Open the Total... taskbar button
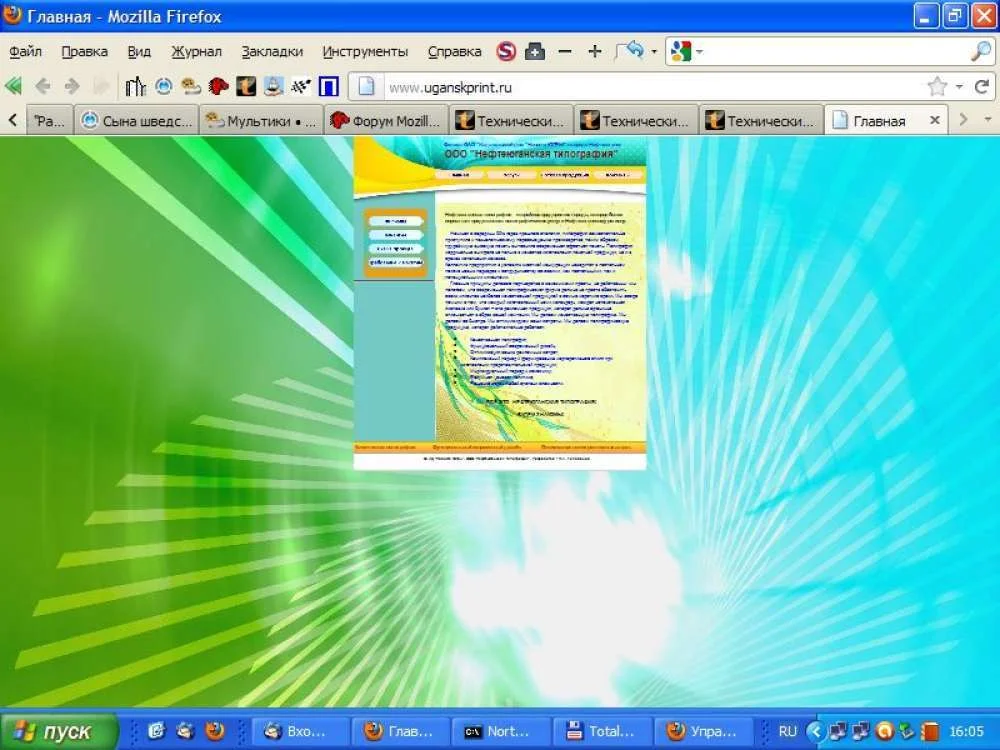The image size is (1000, 750). click(603, 731)
